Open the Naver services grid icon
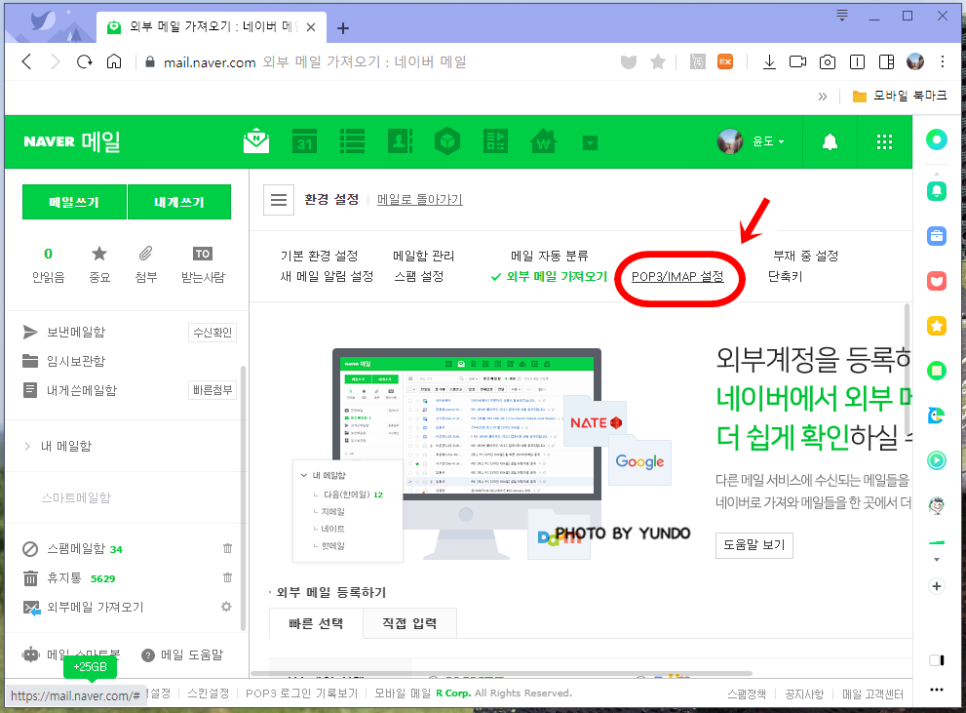 click(885, 142)
